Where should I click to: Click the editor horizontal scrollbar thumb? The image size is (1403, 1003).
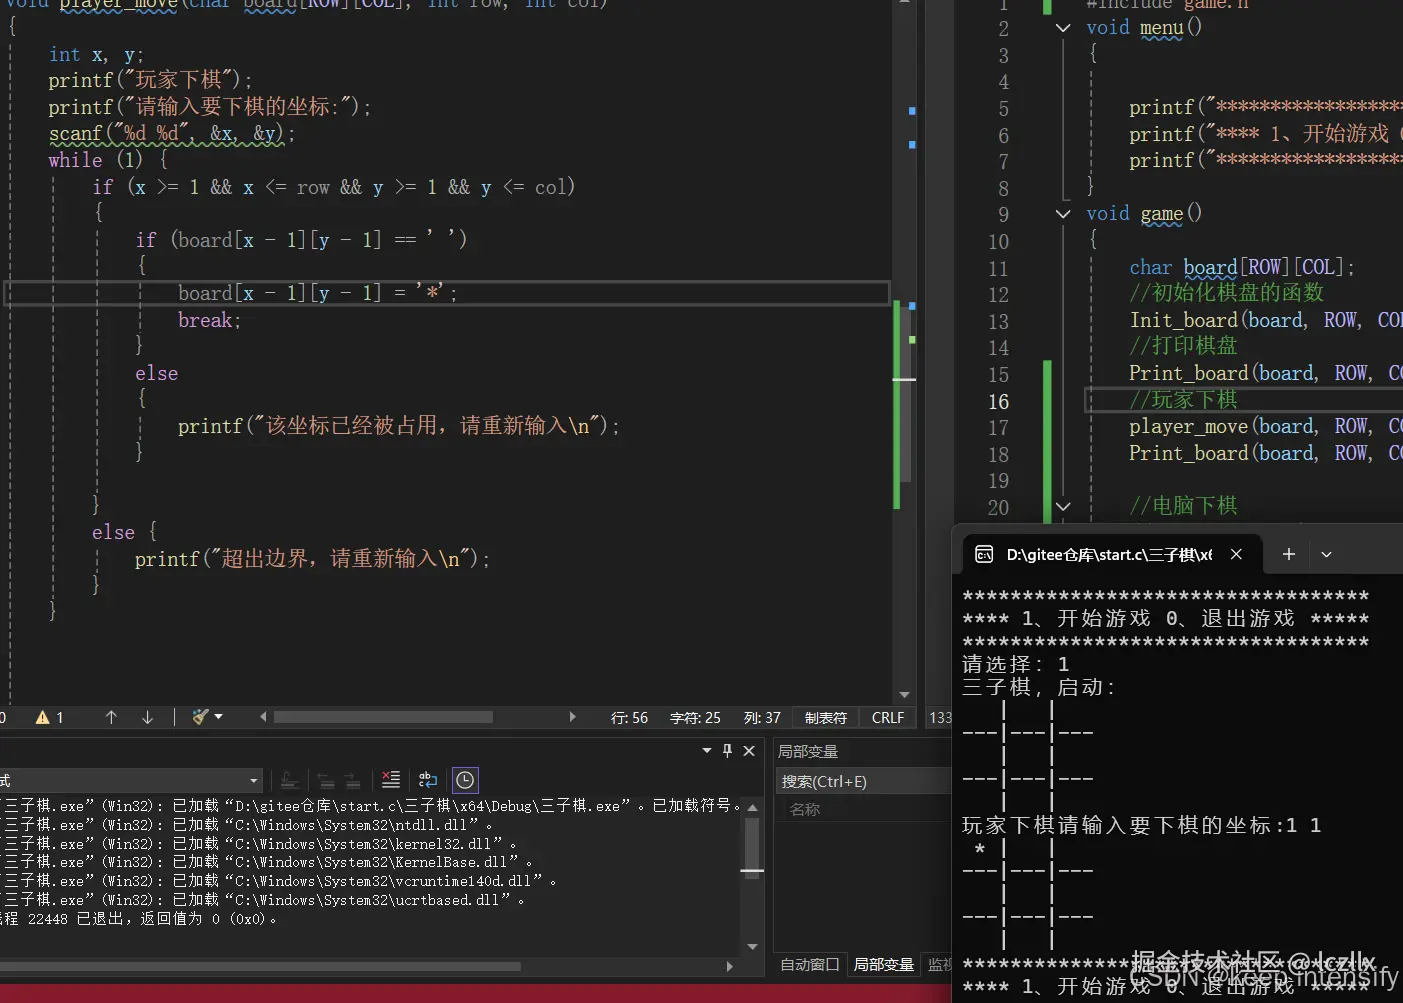[x=383, y=717]
